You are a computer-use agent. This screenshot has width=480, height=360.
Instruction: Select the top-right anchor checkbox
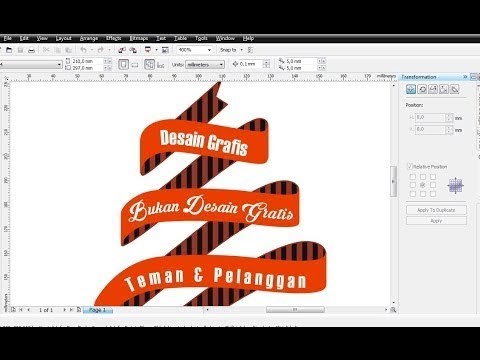(433, 177)
